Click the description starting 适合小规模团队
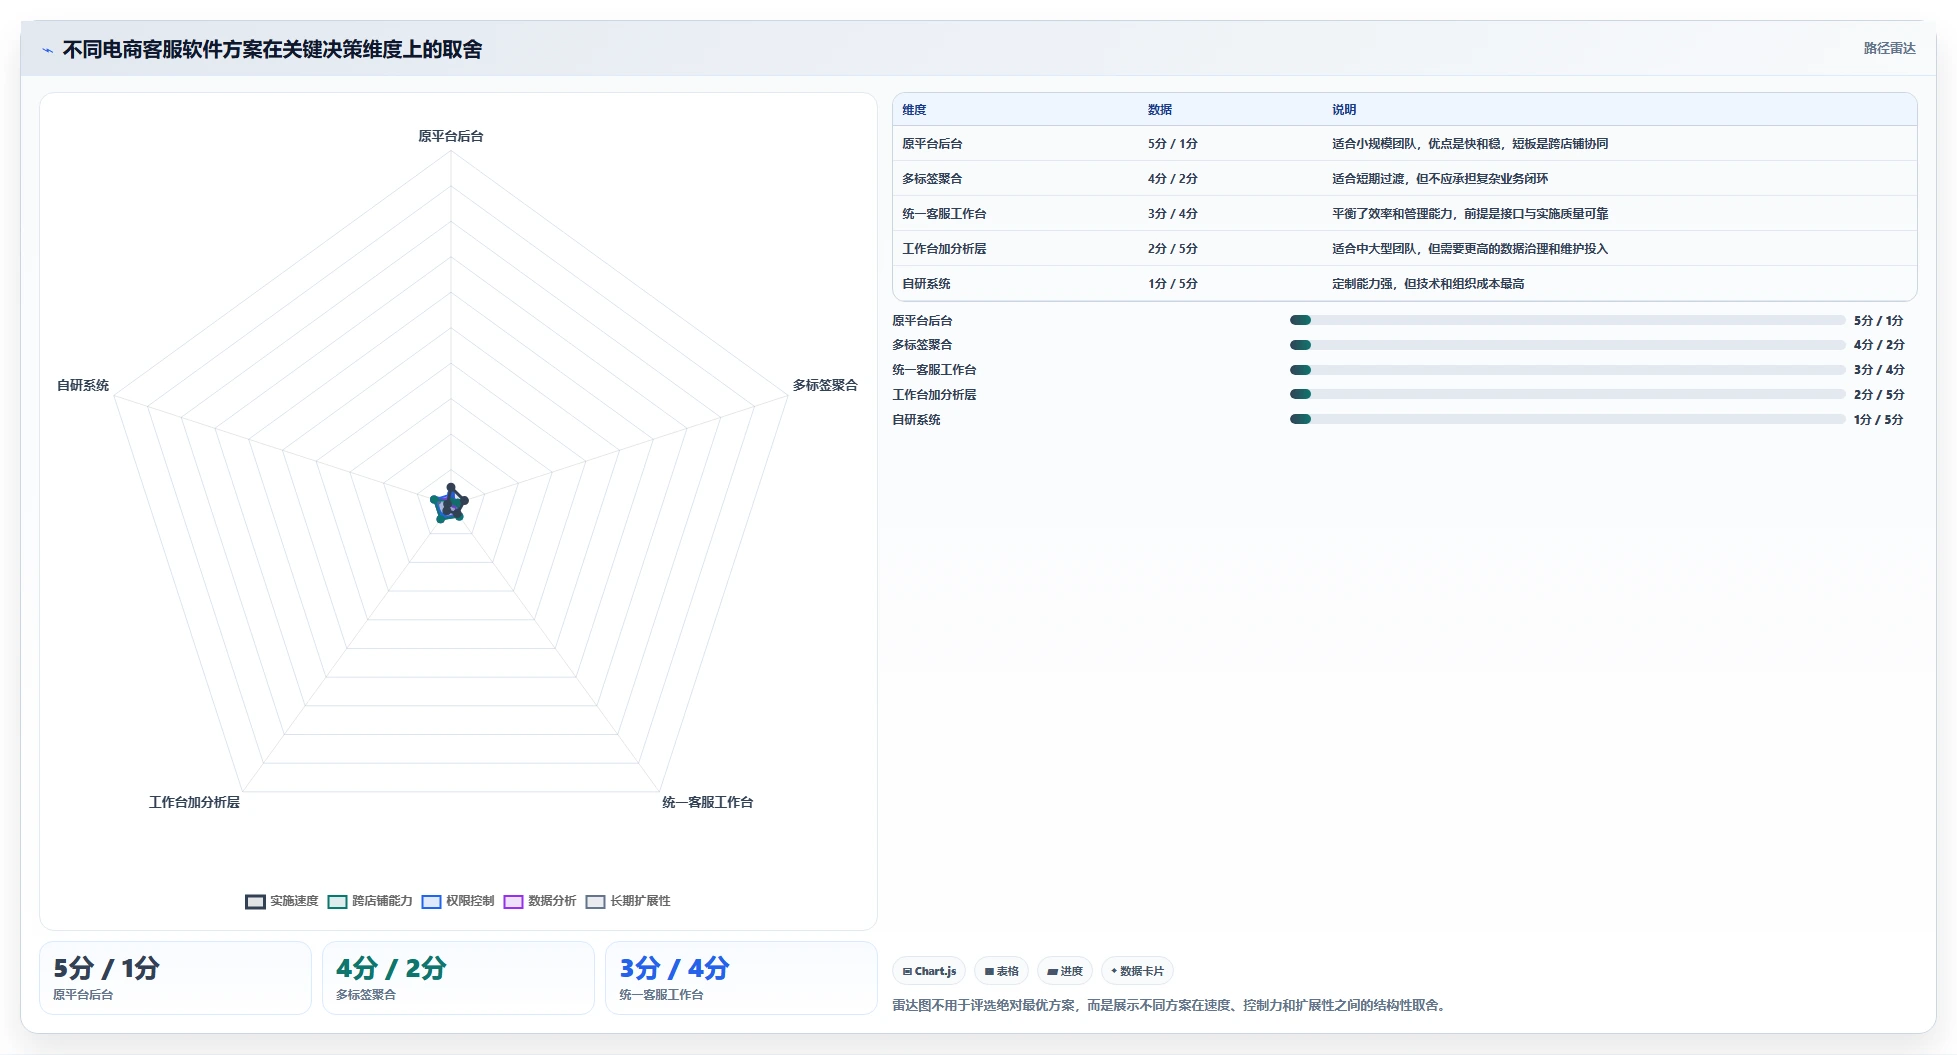The width and height of the screenshot is (1957, 1055). point(1470,144)
